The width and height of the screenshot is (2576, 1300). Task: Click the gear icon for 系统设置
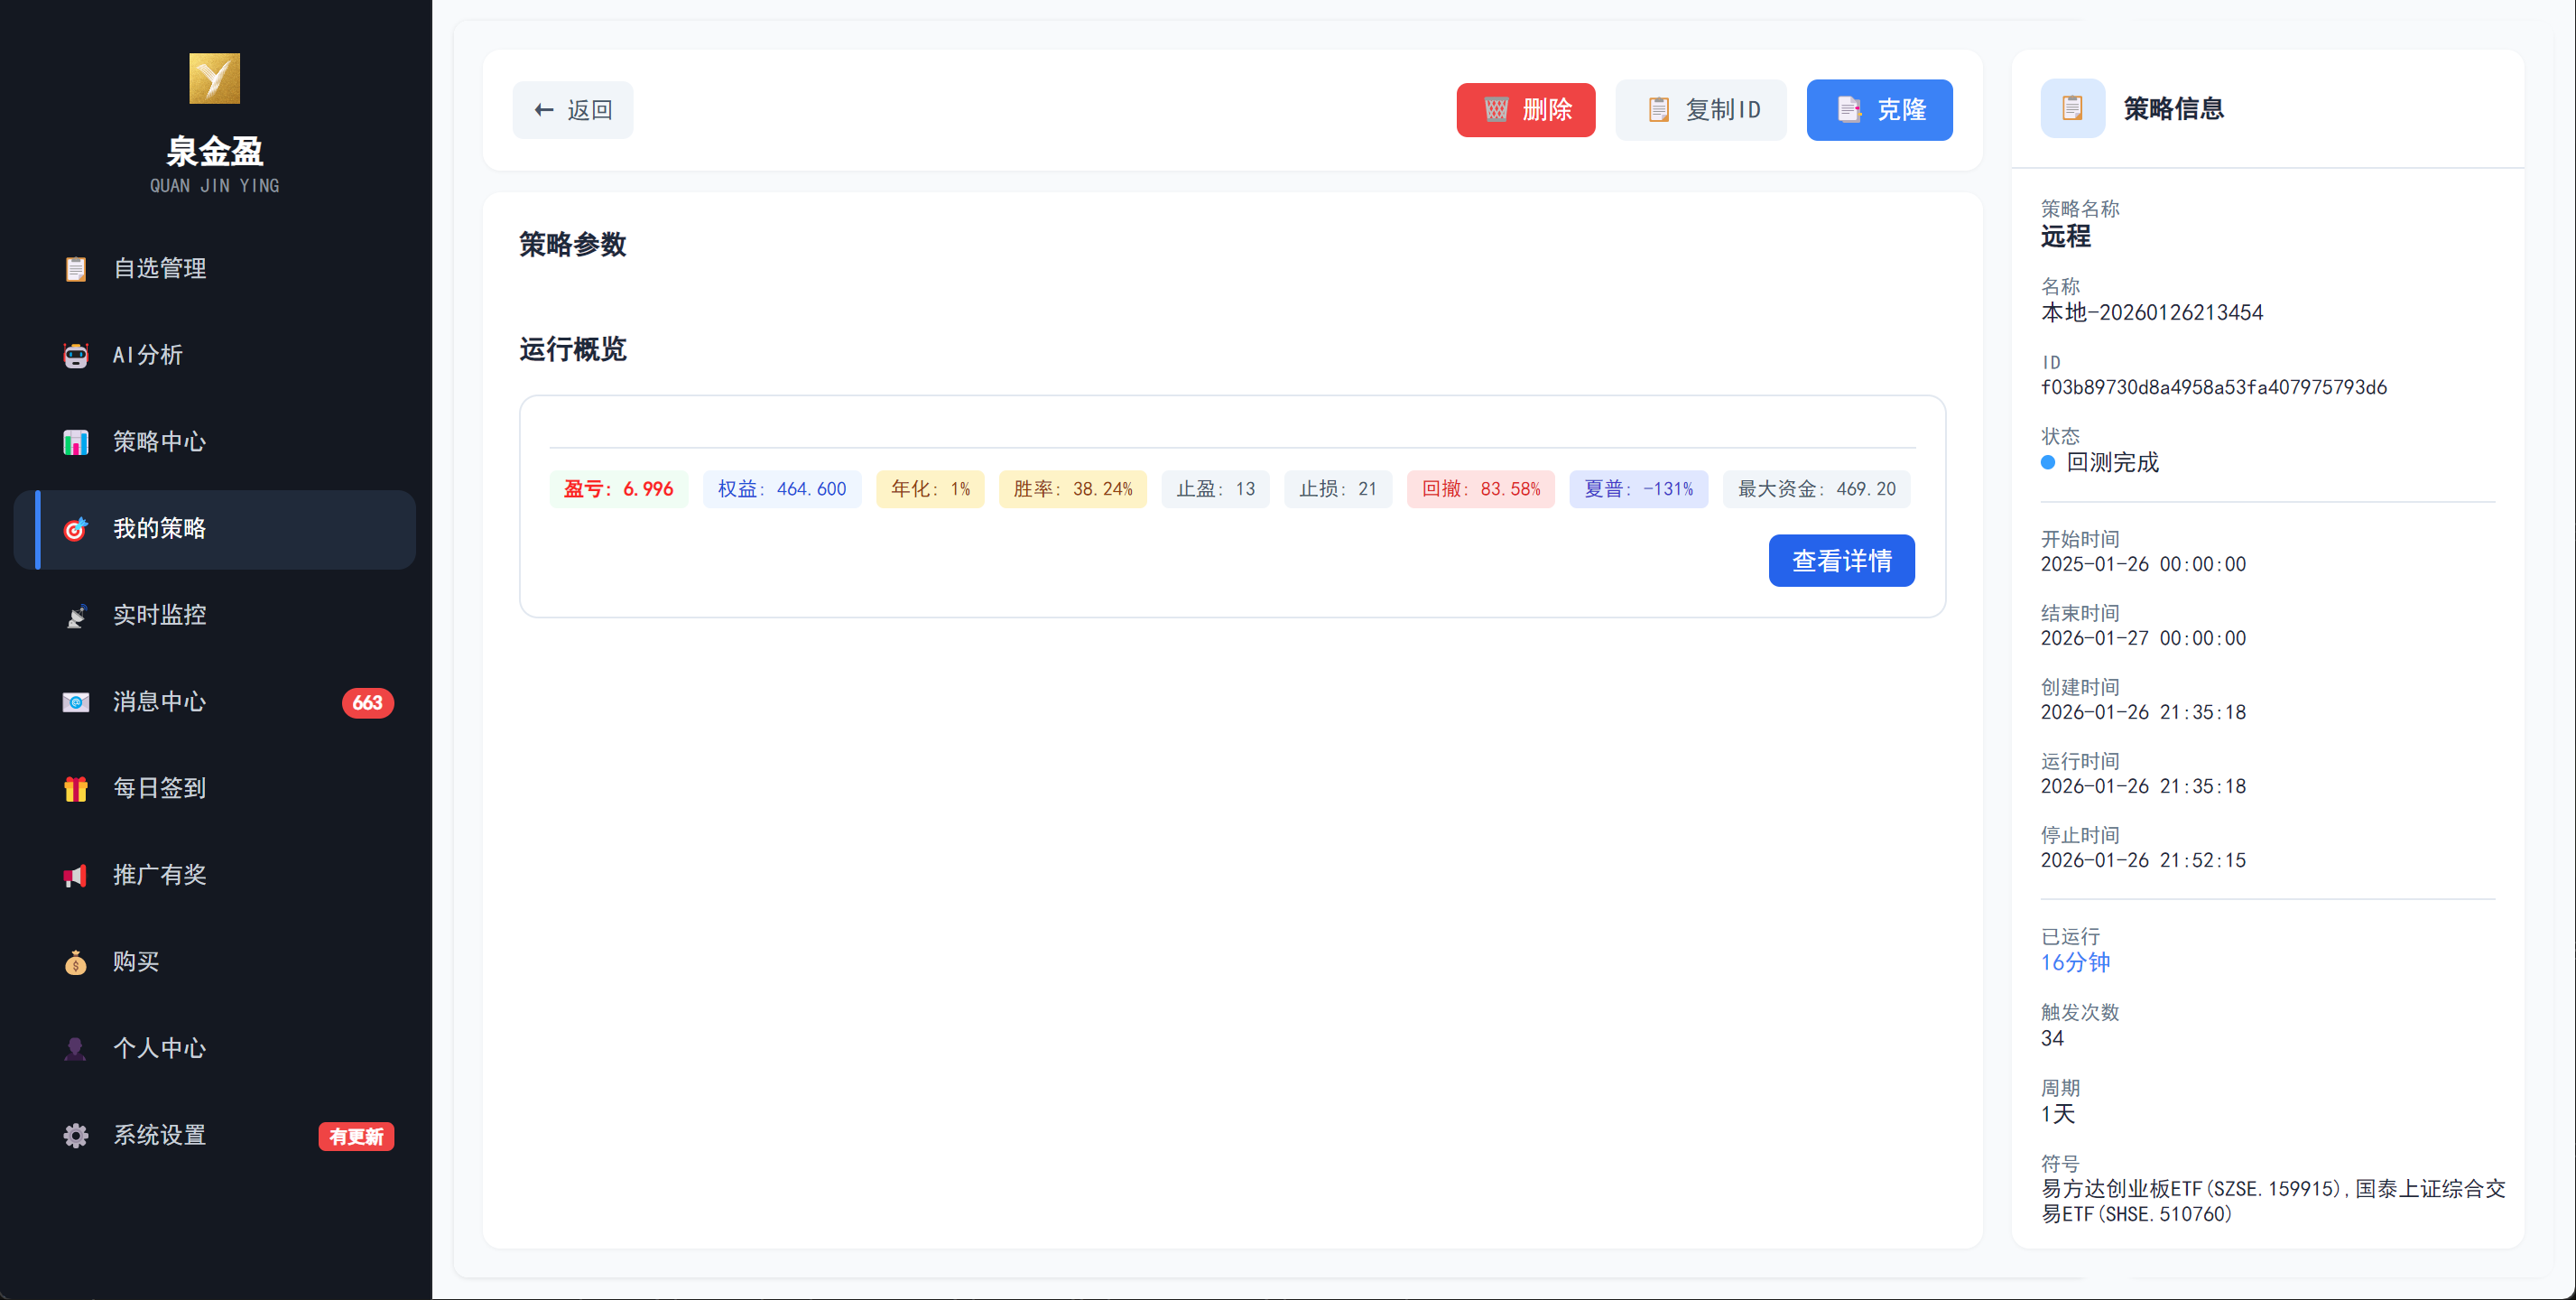[76, 1136]
